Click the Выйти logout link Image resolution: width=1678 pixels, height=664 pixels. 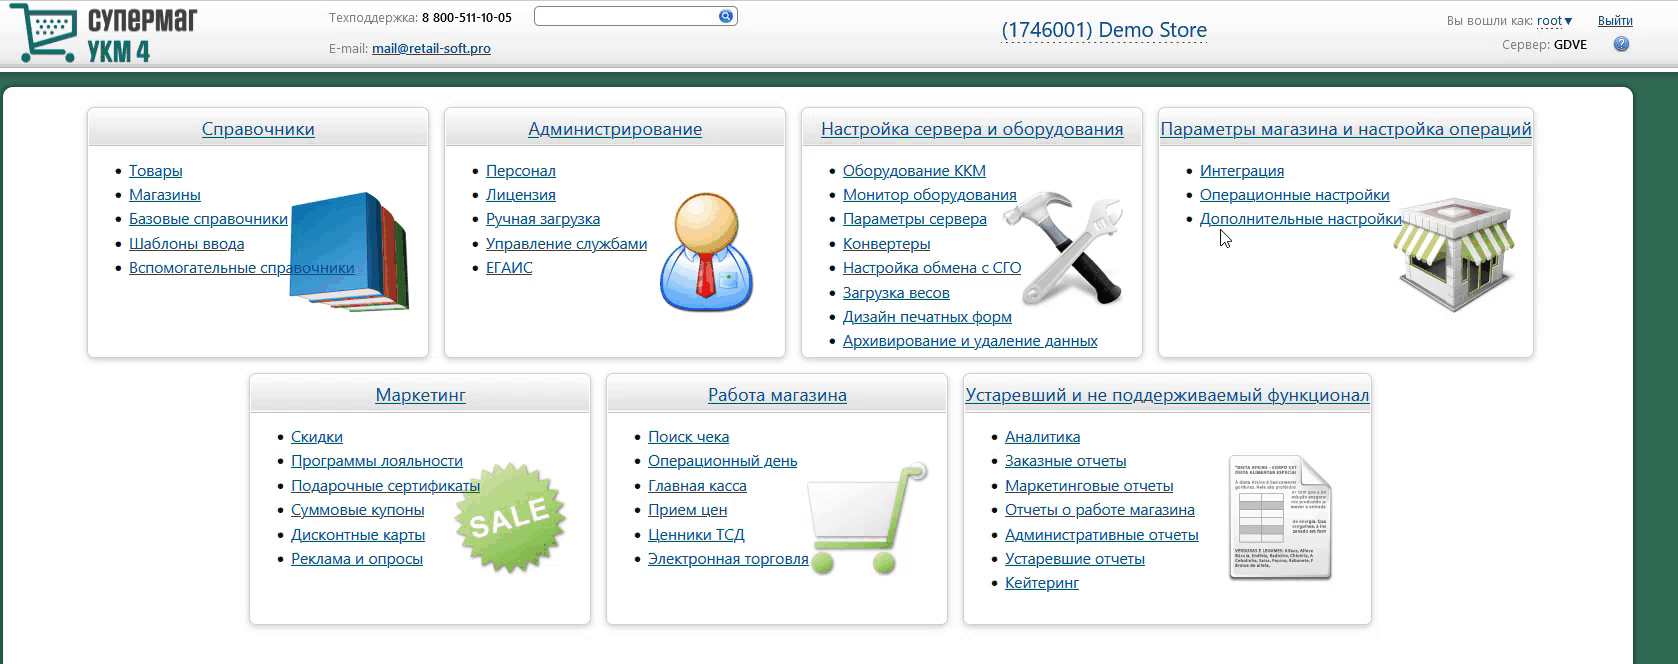pyautogui.click(x=1614, y=21)
